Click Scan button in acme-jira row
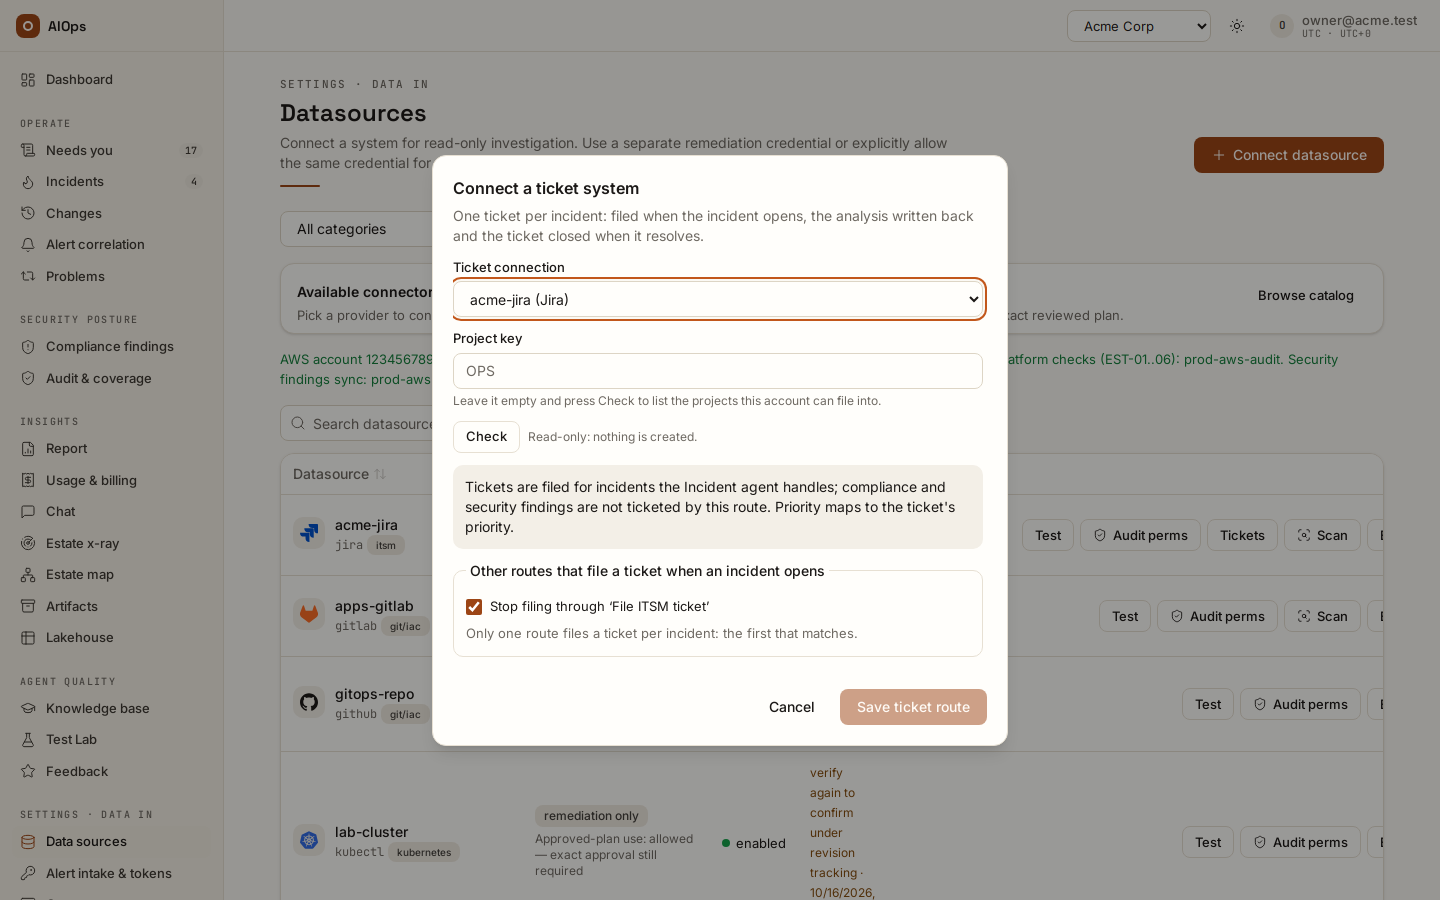This screenshot has height=900, width=1440. pyautogui.click(x=1322, y=535)
